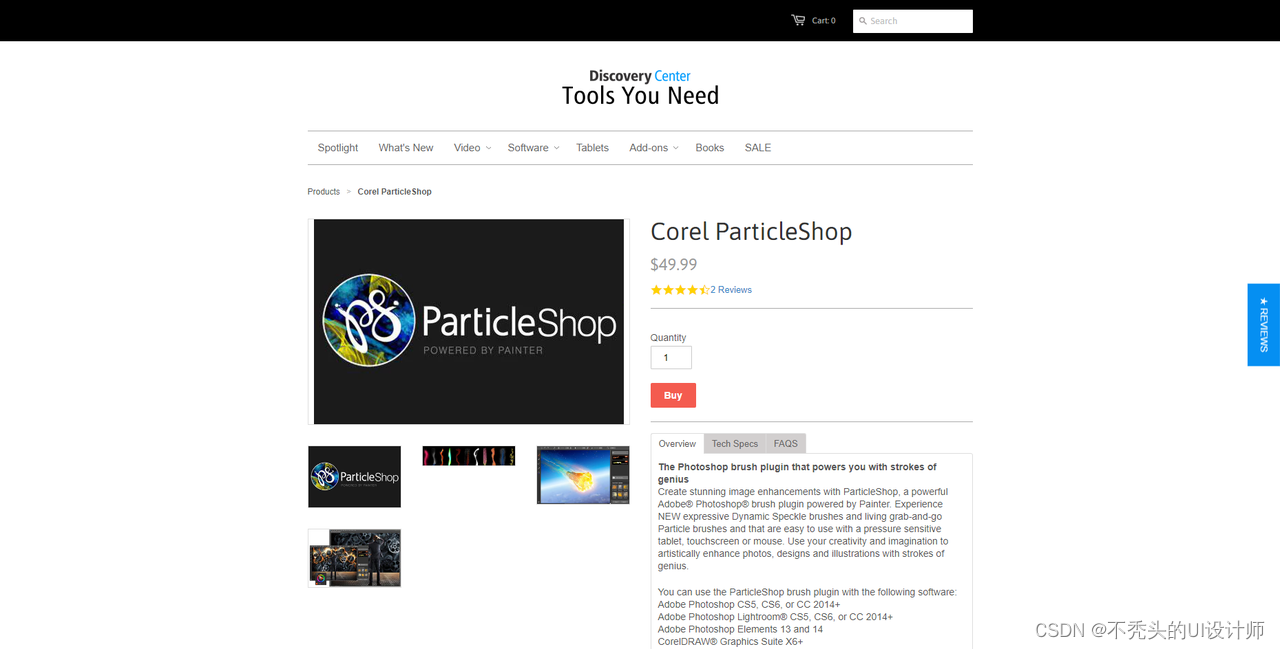Expand the Video dropdown menu
The height and width of the screenshot is (649, 1280).
pos(472,148)
